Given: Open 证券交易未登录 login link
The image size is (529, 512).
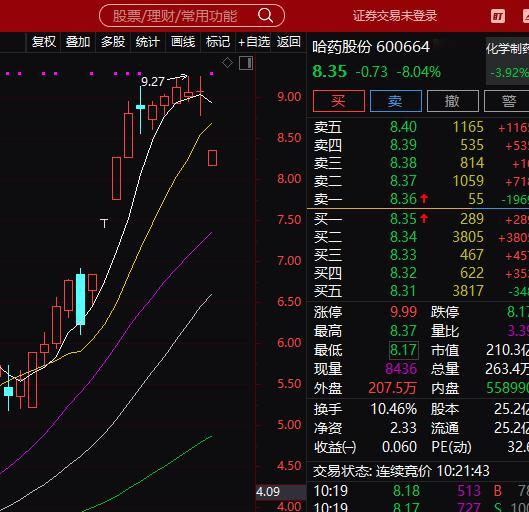Looking at the screenshot, I should pyautogui.click(x=395, y=16).
